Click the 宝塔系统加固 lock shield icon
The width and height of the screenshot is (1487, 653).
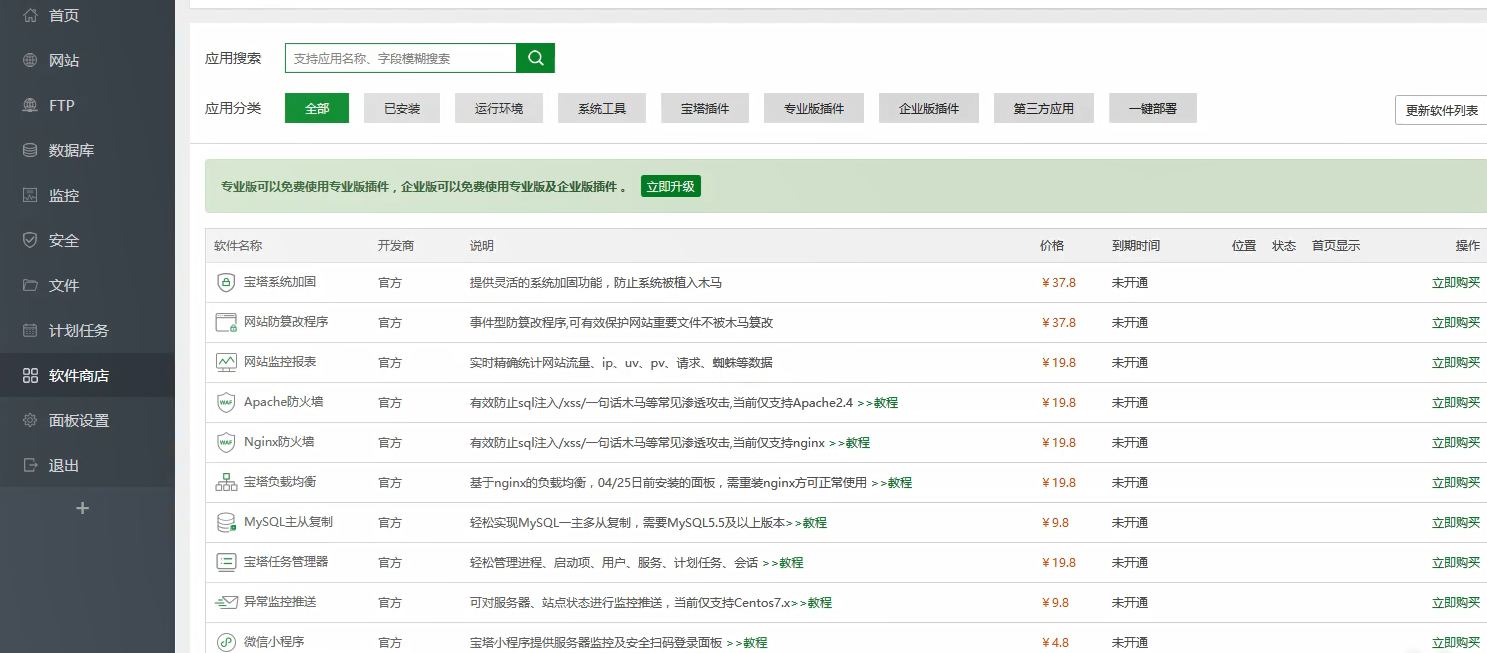[x=226, y=282]
